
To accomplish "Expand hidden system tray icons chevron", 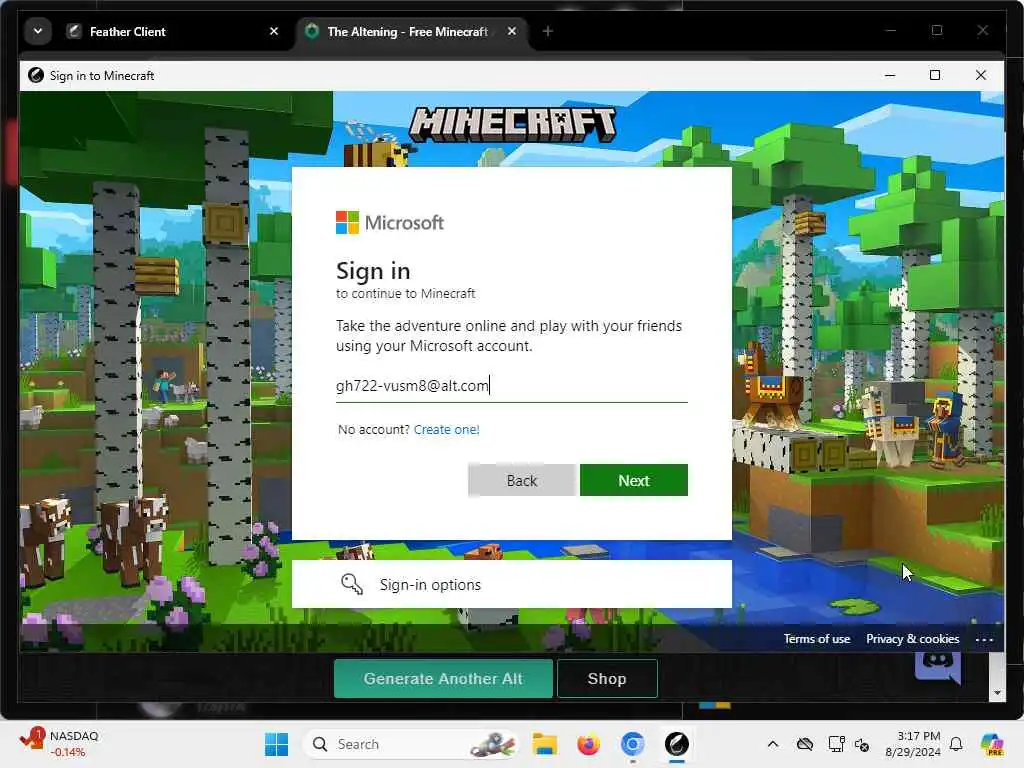I will pos(773,744).
